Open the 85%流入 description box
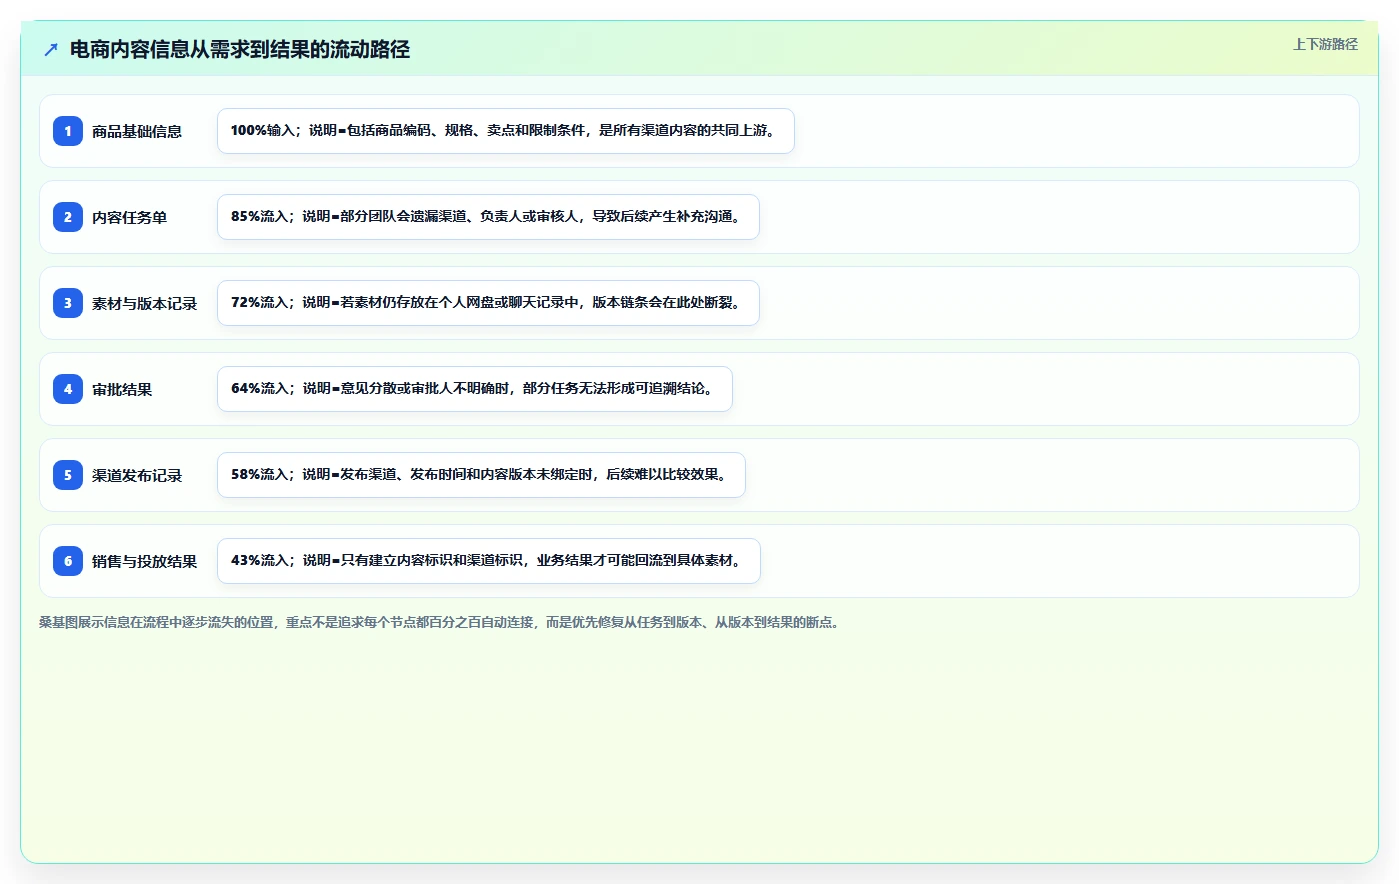The image size is (1399, 884). point(488,217)
